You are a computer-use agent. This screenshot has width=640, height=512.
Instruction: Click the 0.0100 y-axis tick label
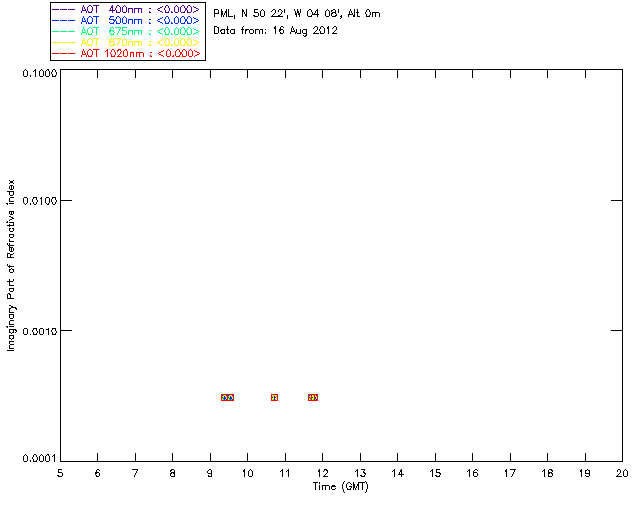click(40, 201)
